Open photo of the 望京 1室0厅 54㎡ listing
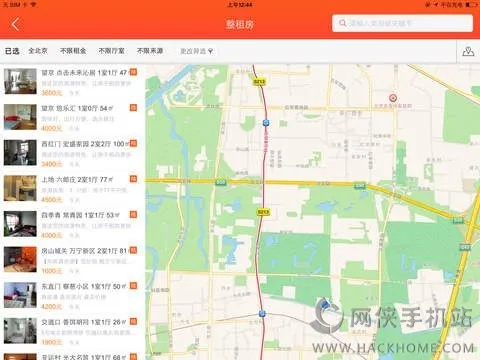Image resolution: width=480 pixels, height=360 pixels. click(20, 117)
